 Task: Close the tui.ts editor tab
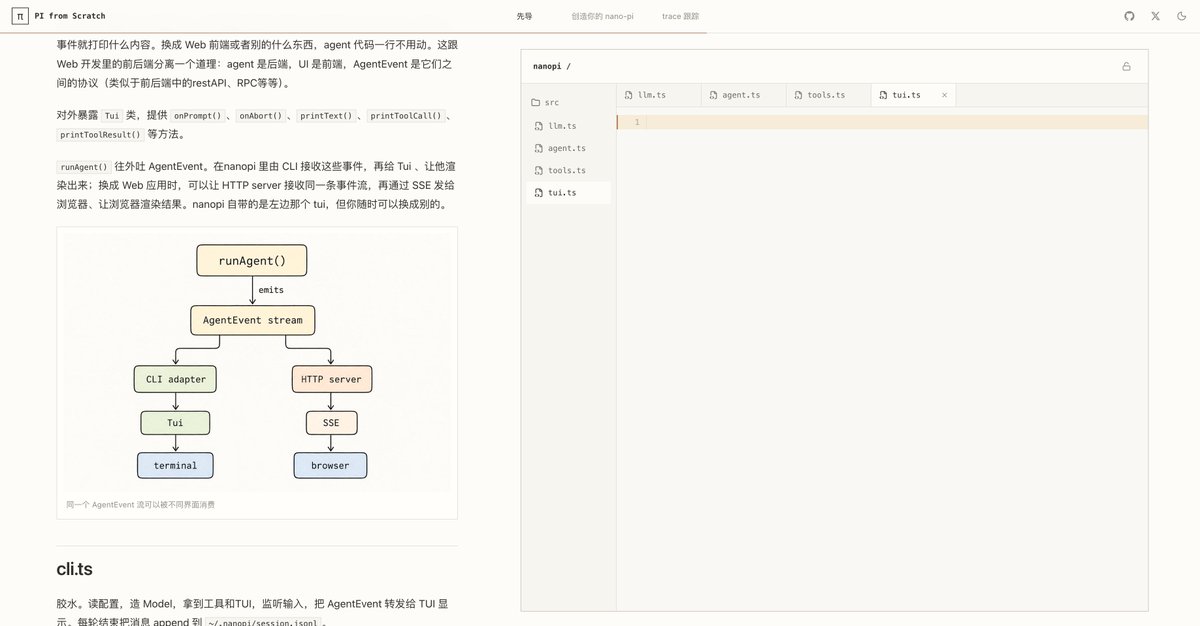coord(944,95)
